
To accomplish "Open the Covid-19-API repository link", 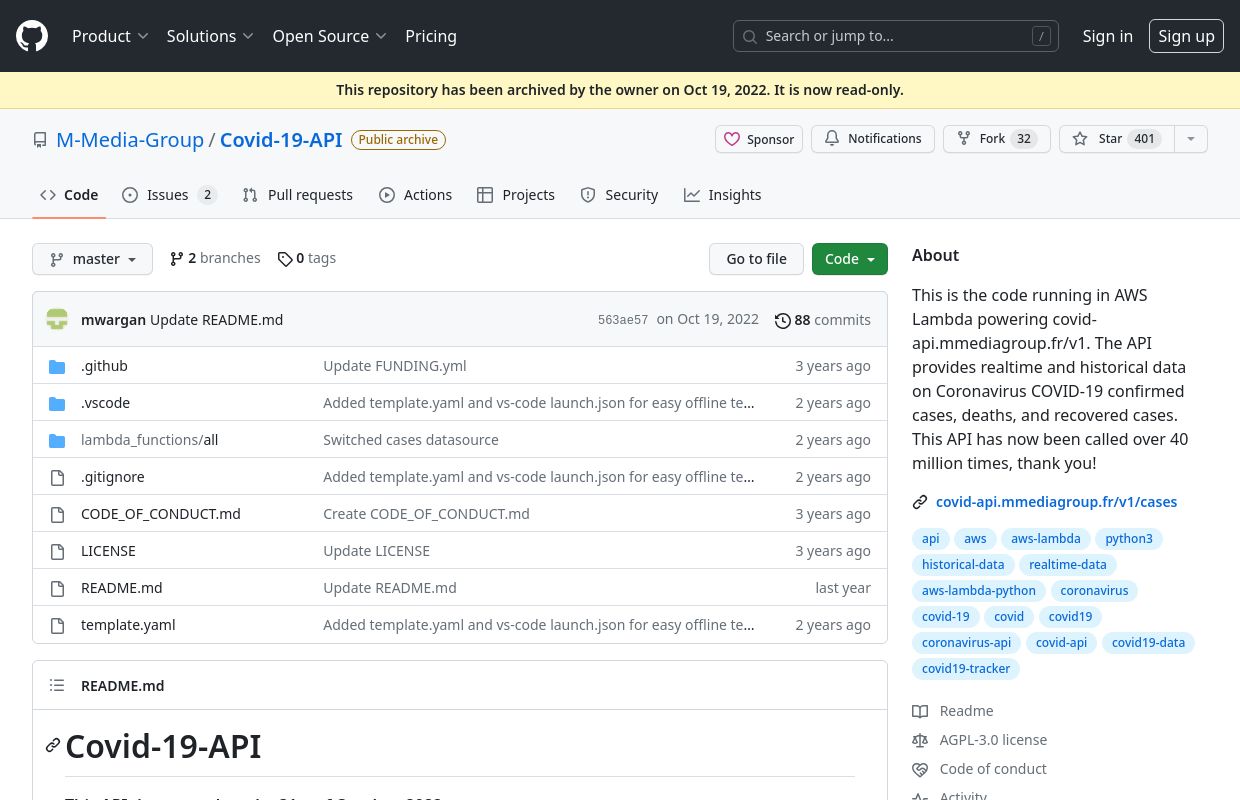I will pyautogui.click(x=281, y=140).
